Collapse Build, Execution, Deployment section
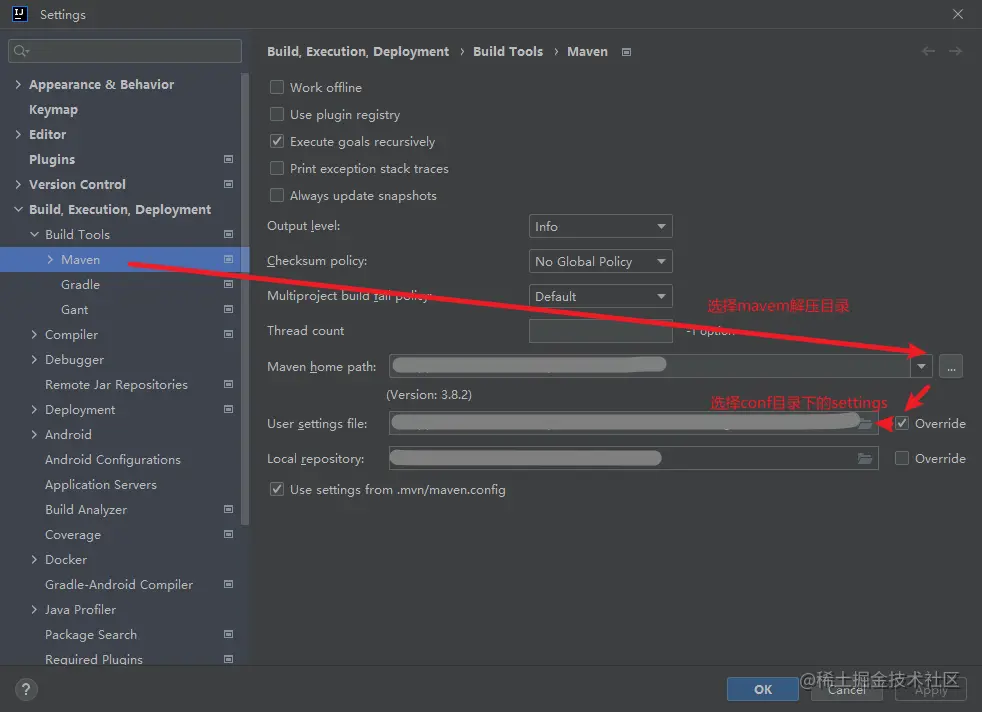Viewport: 982px width, 712px height. pos(18,209)
